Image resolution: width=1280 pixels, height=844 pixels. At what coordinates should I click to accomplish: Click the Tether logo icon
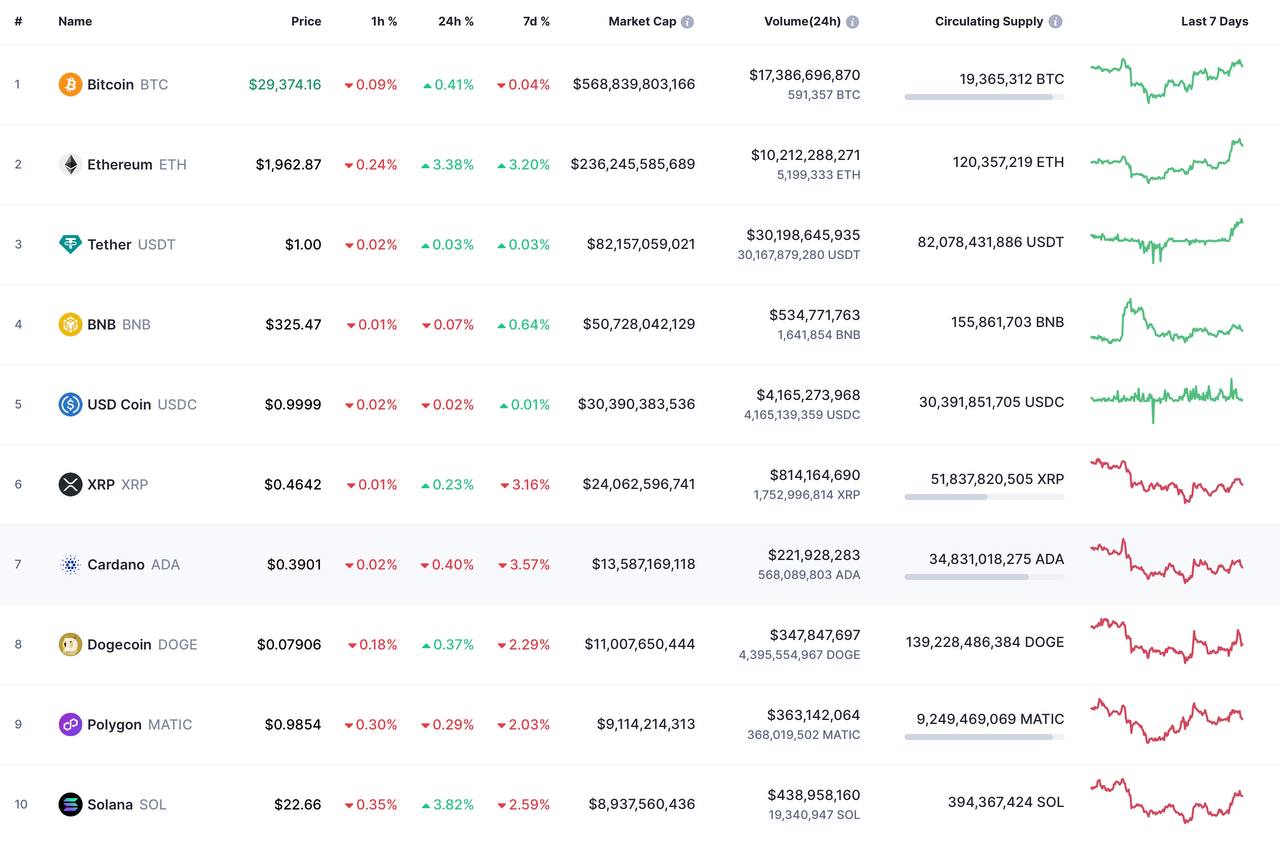70,244
